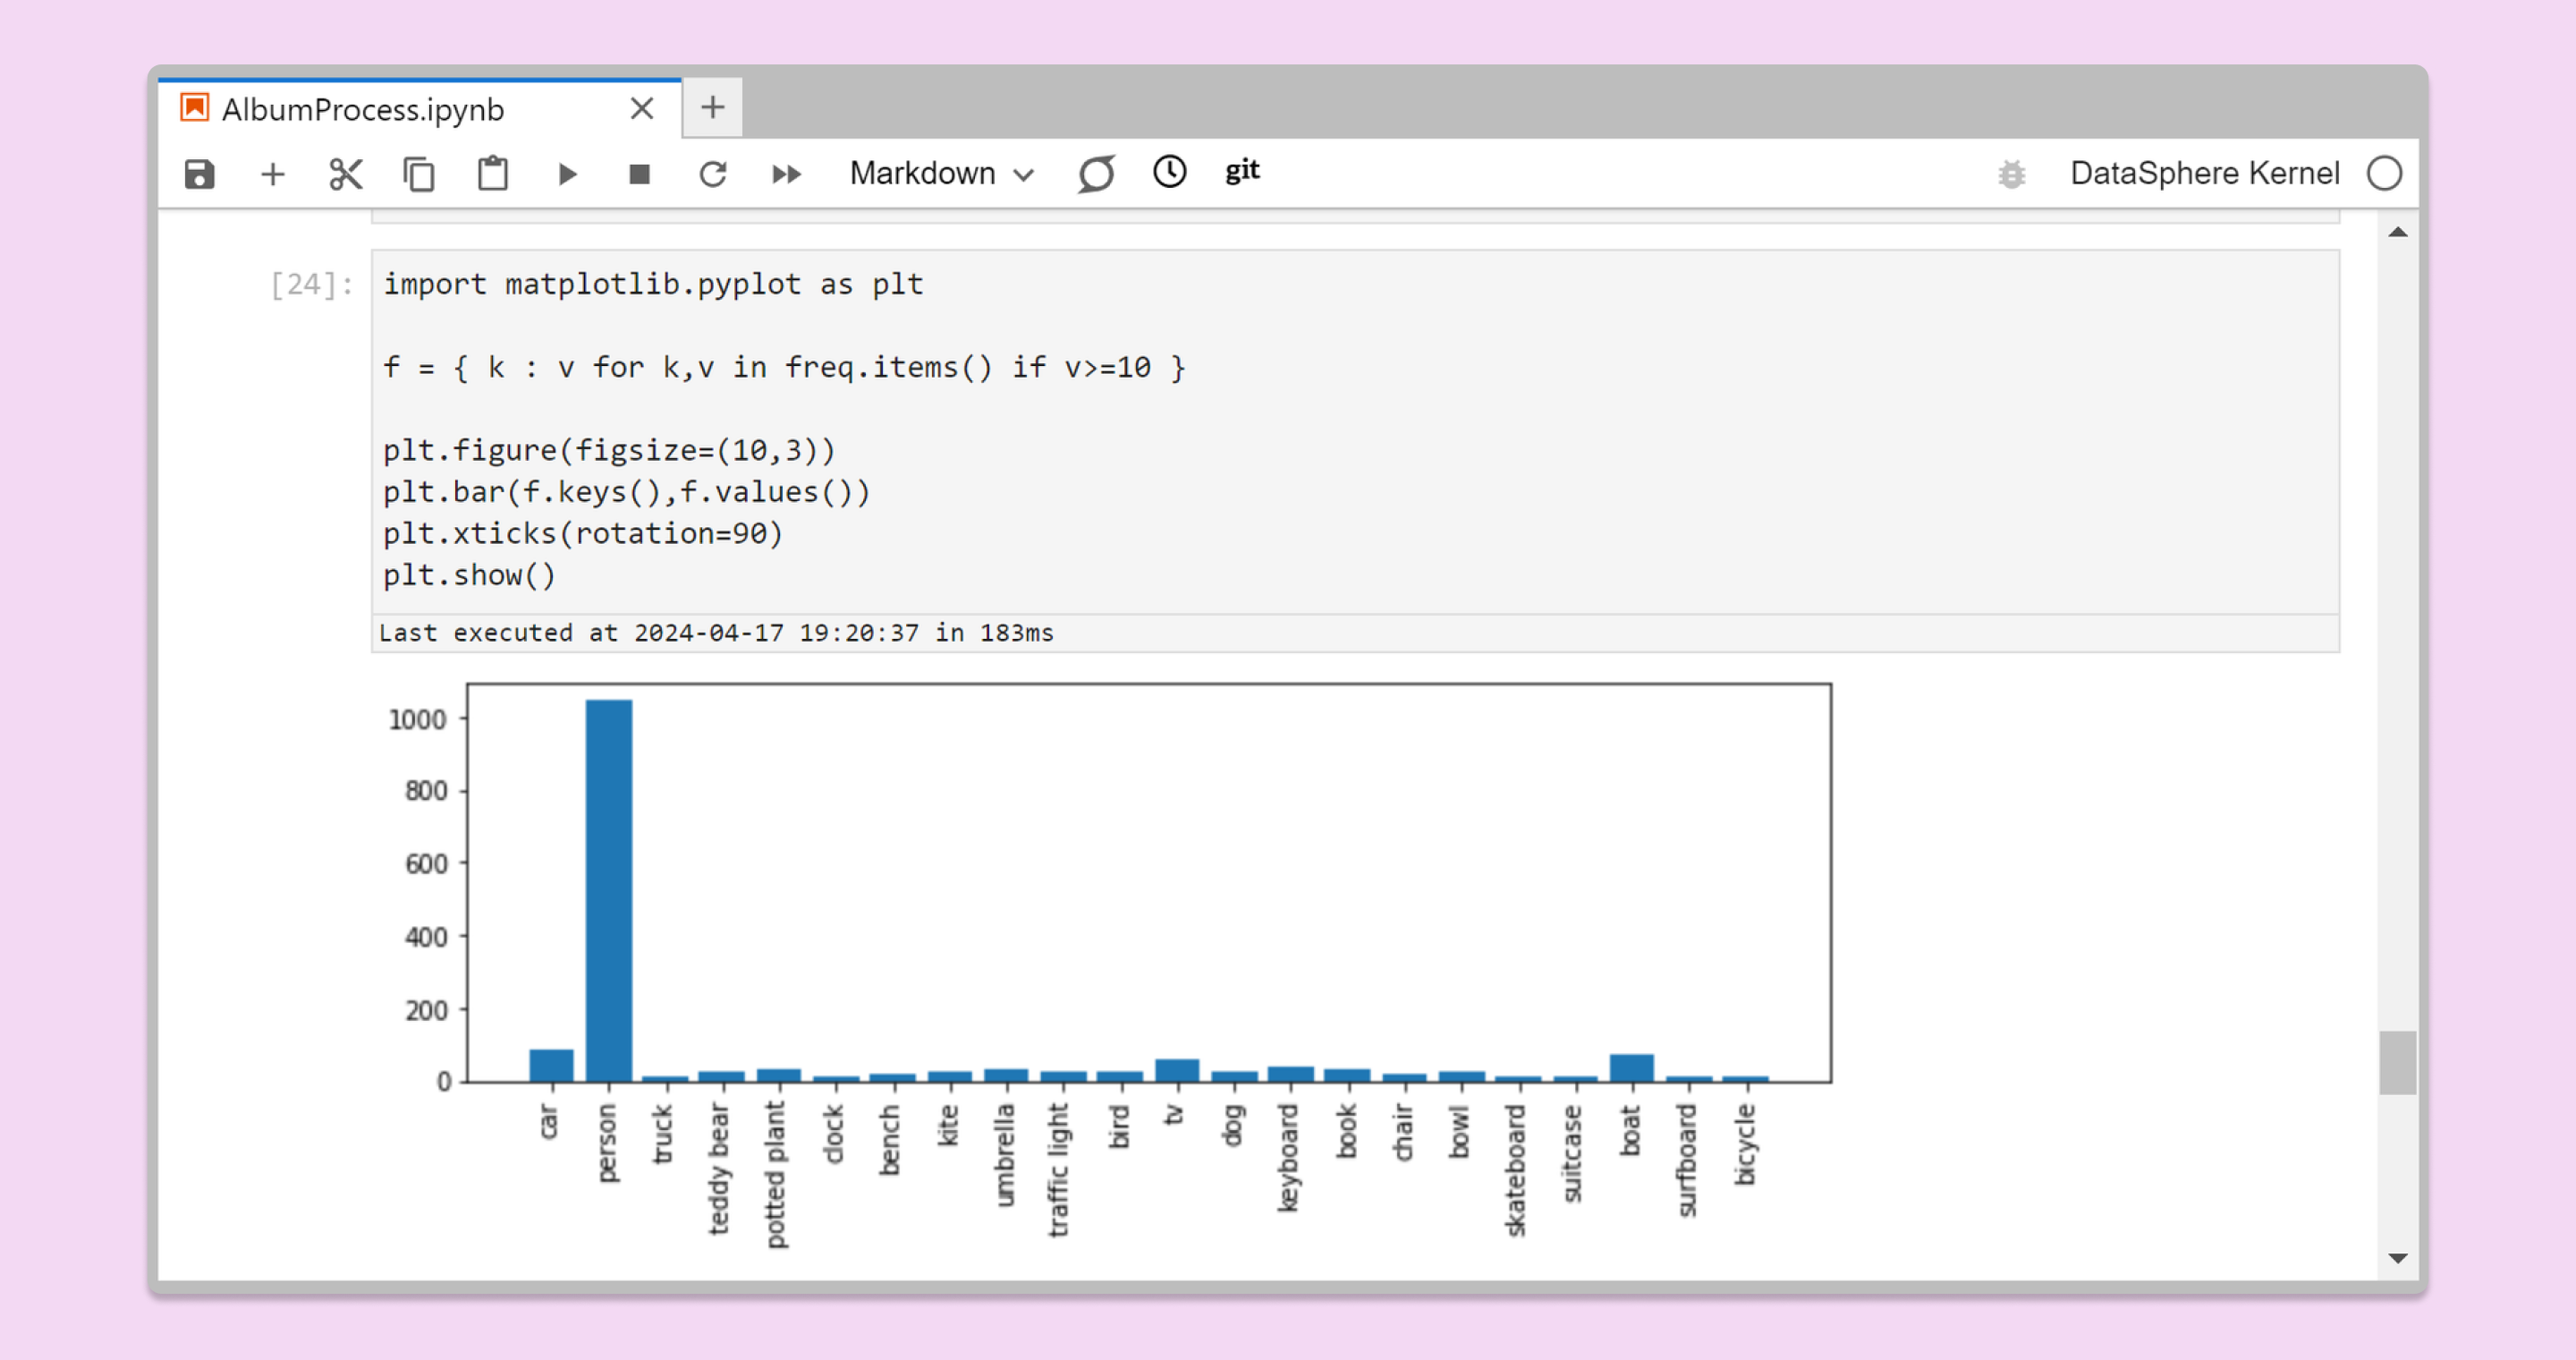Click the 'keyboard' x-axis label
The height and width of the screenshot is (1360, 2576).
(x=1289, y=1158)
